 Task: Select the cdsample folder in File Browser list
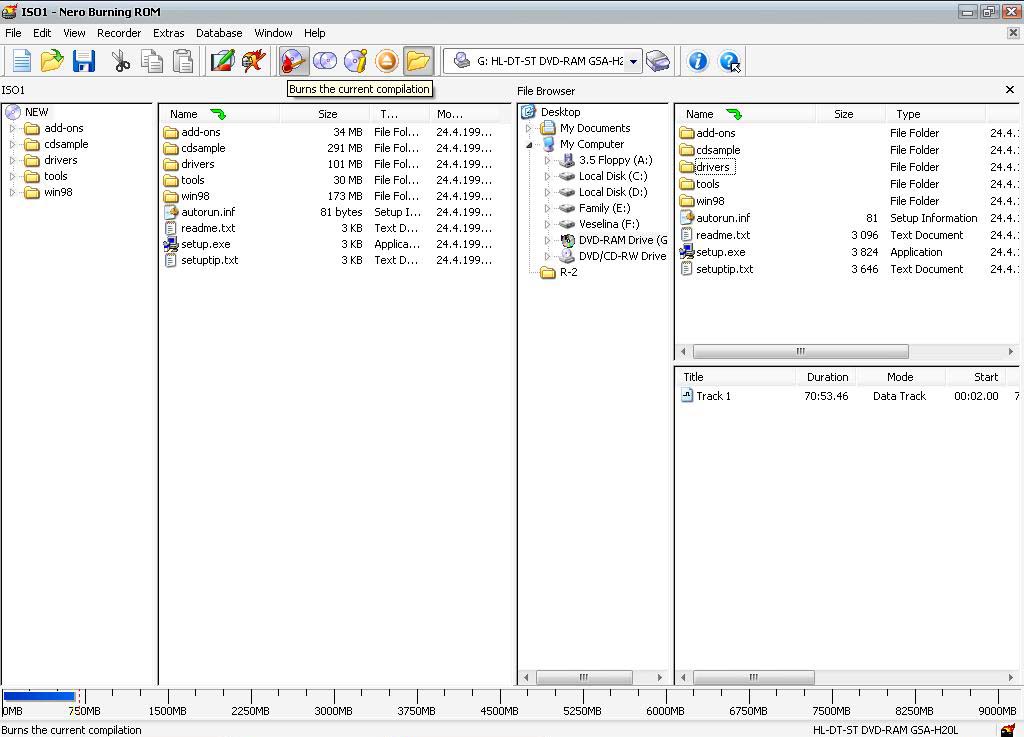tap(718, 150)
